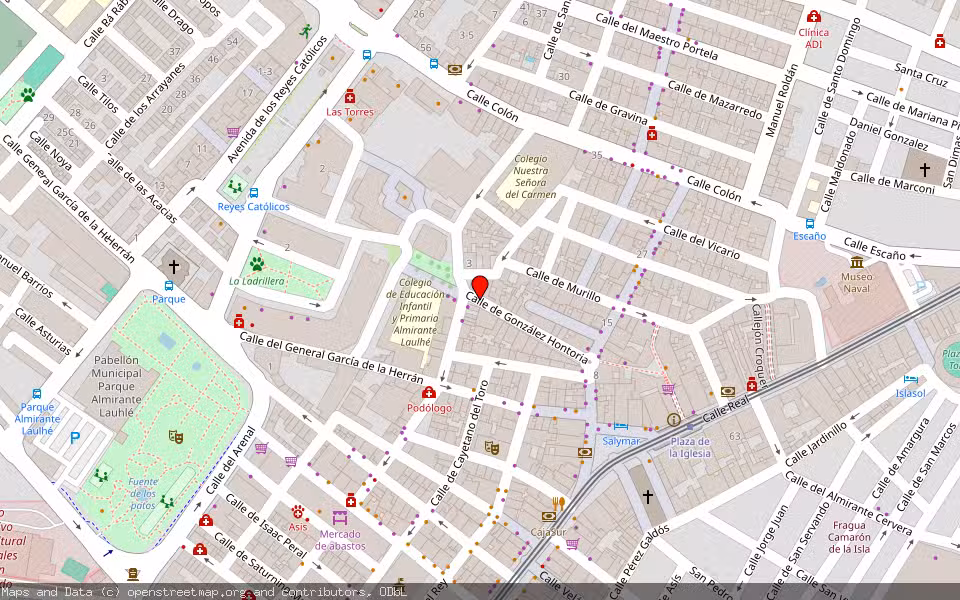Image resolution: width=960 pixels, height=600 pixels.
Task: Select the Calle Escaño street label
Action: [874, 249]
